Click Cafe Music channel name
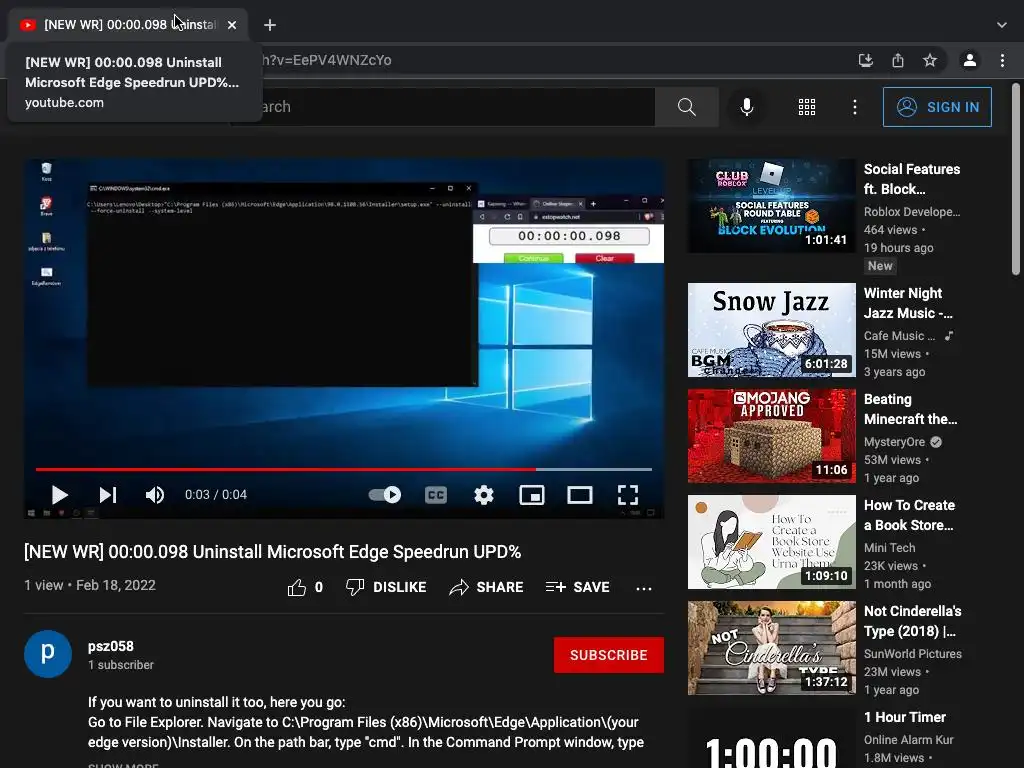Image resolution: width=1024 pixels, height=768 pixels. [x=899, y=336]
